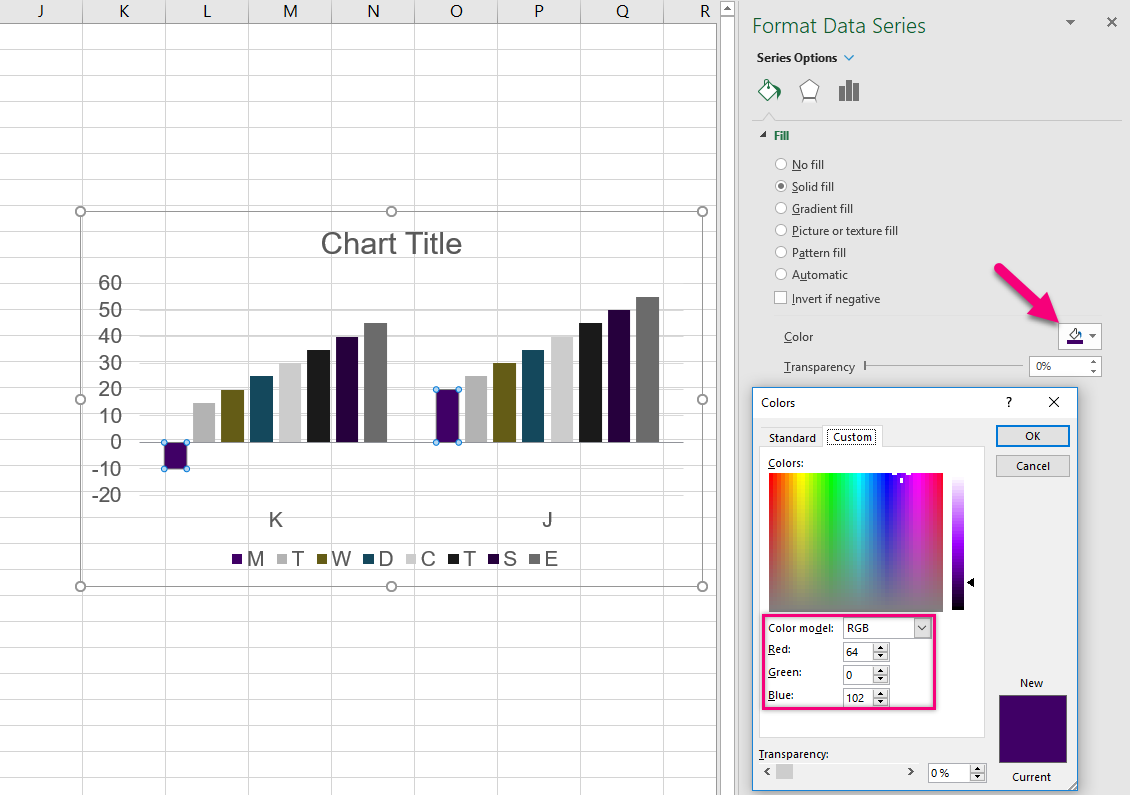Click the luminance brightness bar
Image resolution: width=1130 pixels, height=795 pixels.
[x=958, y=542]
